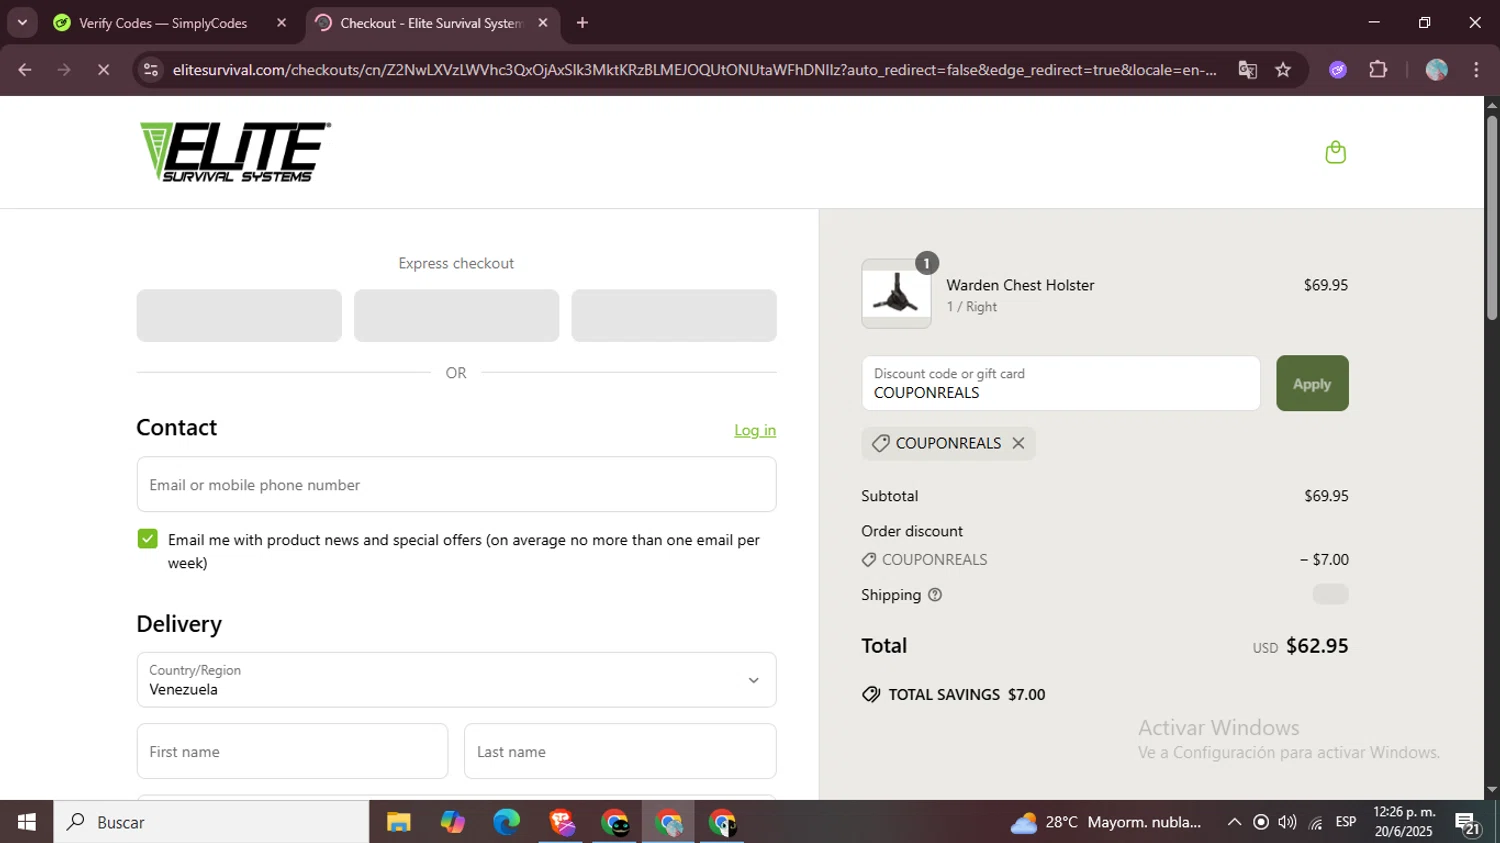This screenshot has height=843, width=1500.
Task: Click the browser address bar URL
Action: pos(694,70)
